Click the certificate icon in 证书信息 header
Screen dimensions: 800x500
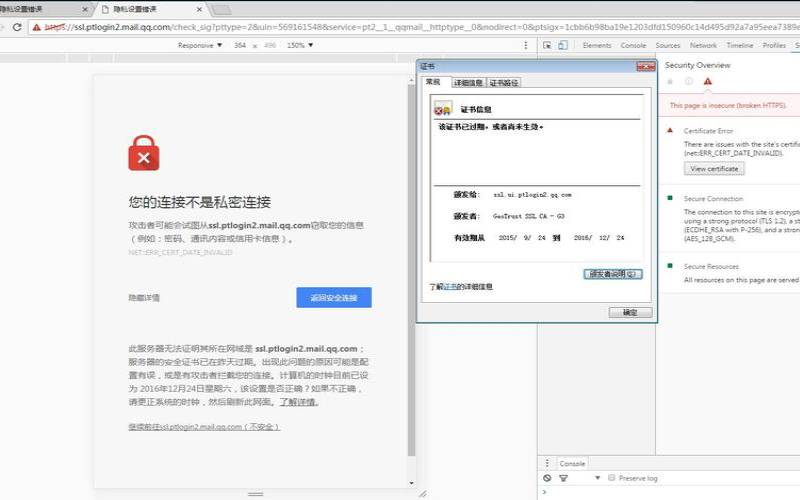pos(443,109)
